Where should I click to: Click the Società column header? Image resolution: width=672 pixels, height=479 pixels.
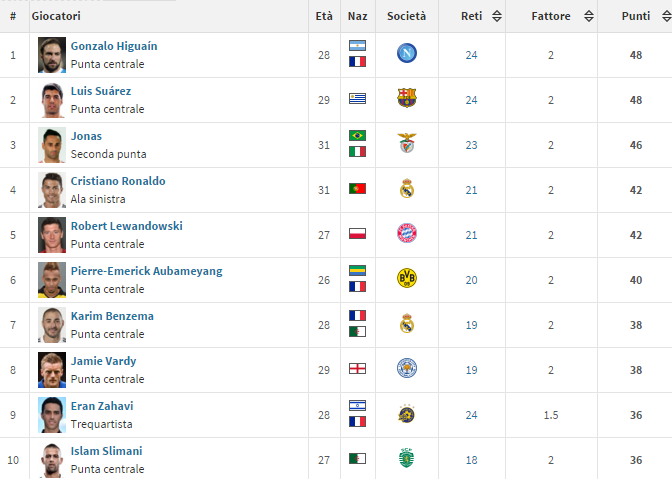click(406, 16)
